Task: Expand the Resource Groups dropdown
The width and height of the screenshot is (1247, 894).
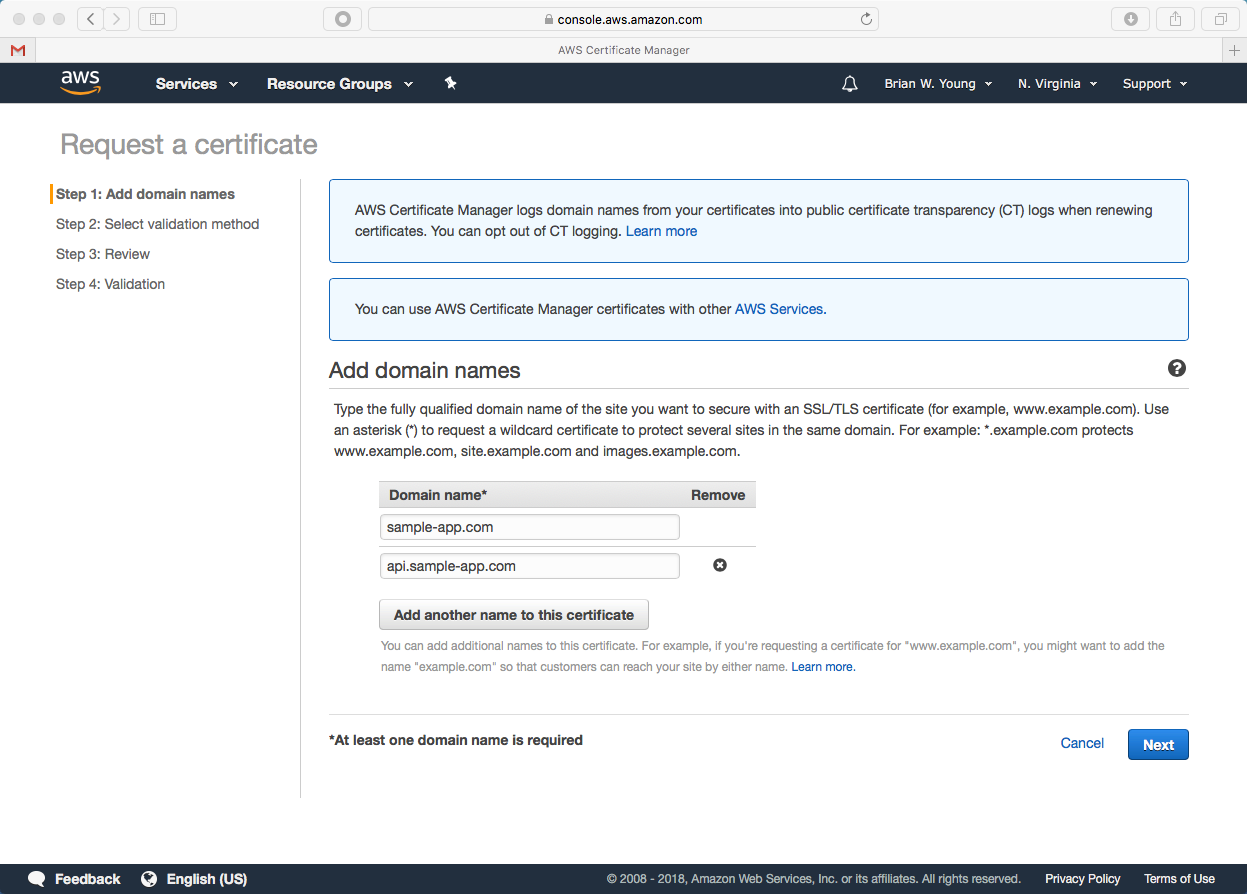Action: coord(339,84)
